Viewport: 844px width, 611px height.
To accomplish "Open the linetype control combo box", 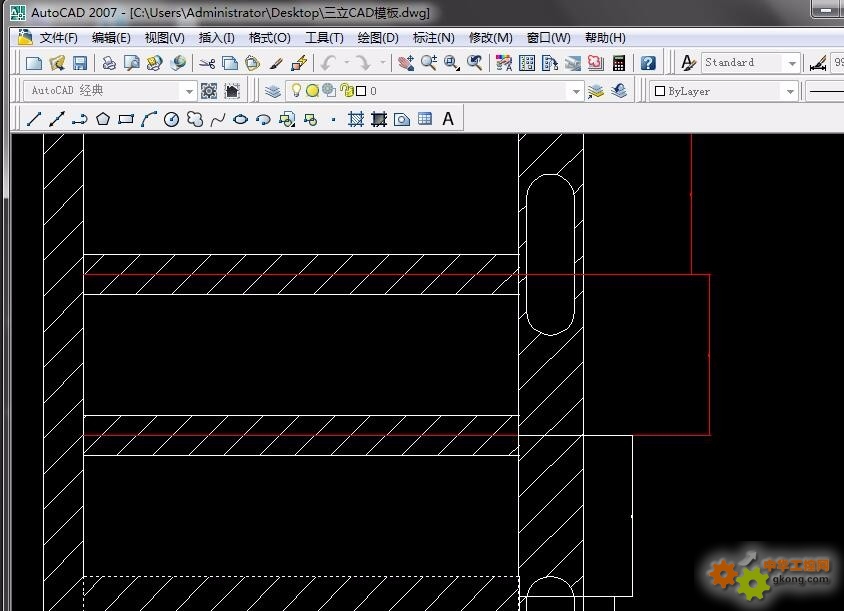I will point(824,92).
